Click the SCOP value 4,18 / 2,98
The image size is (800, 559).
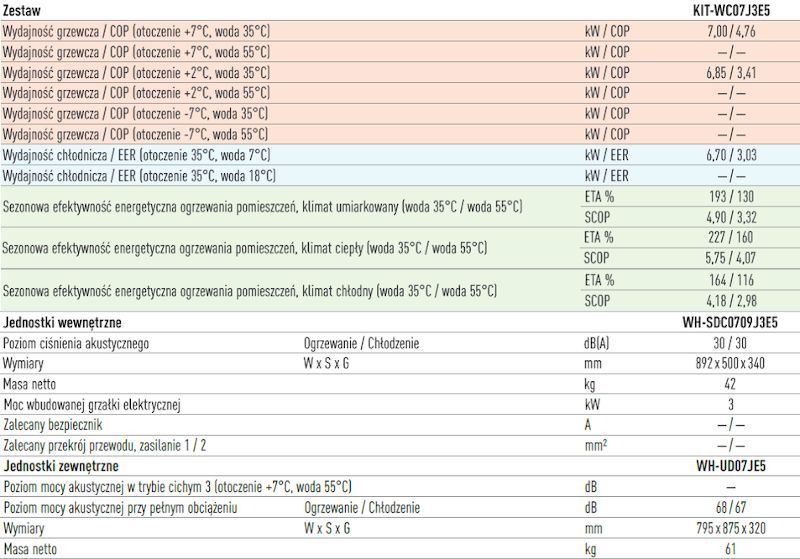[x=731, y=300]
